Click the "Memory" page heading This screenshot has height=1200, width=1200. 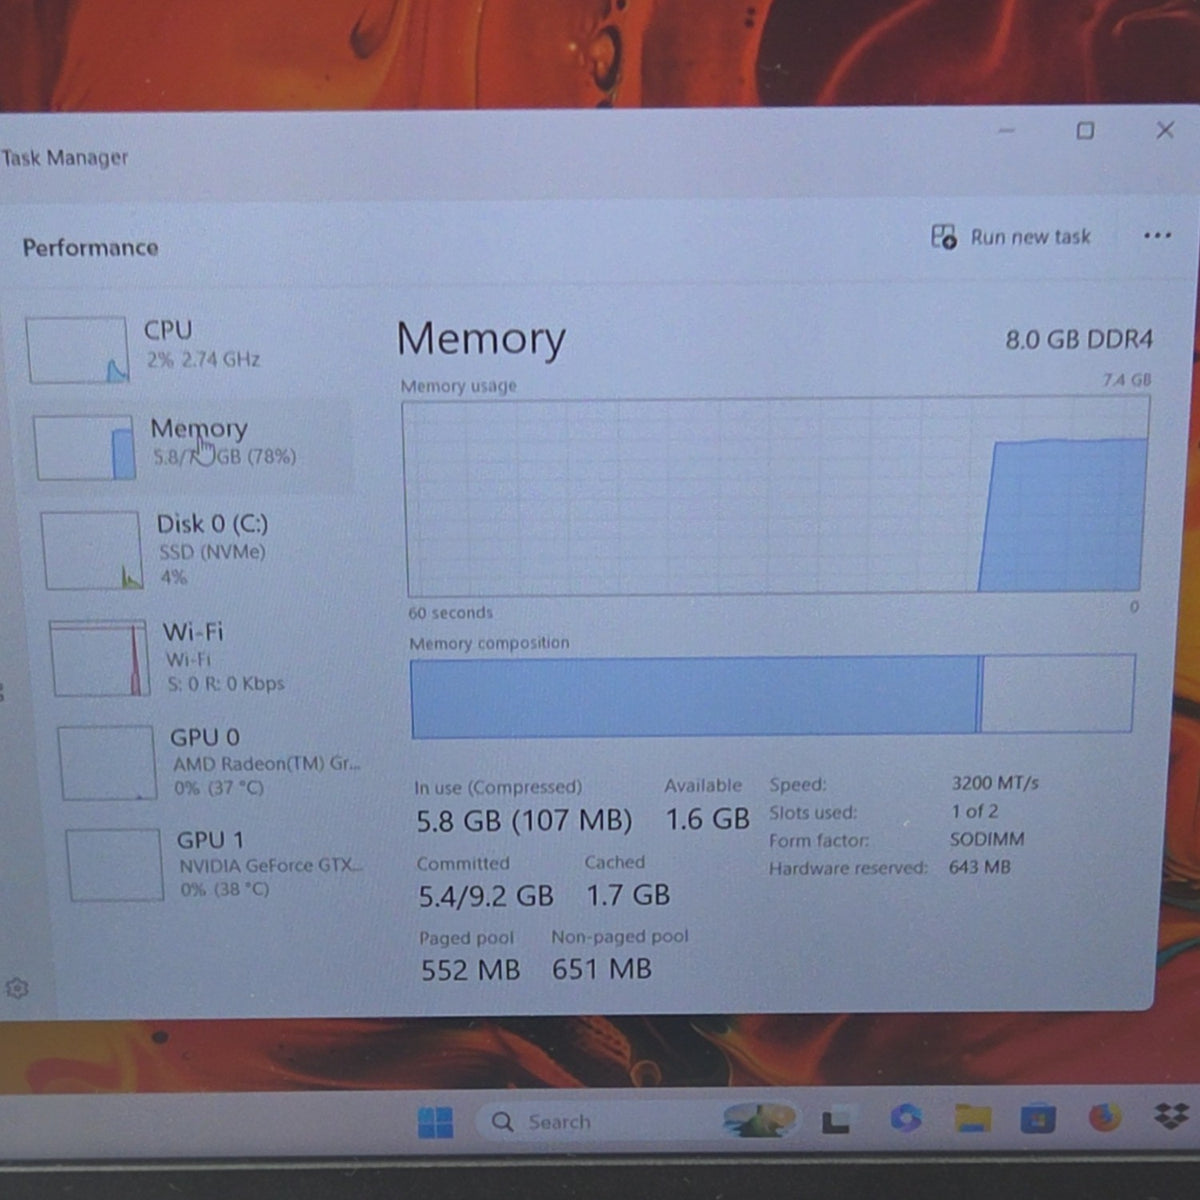[481, 339]
